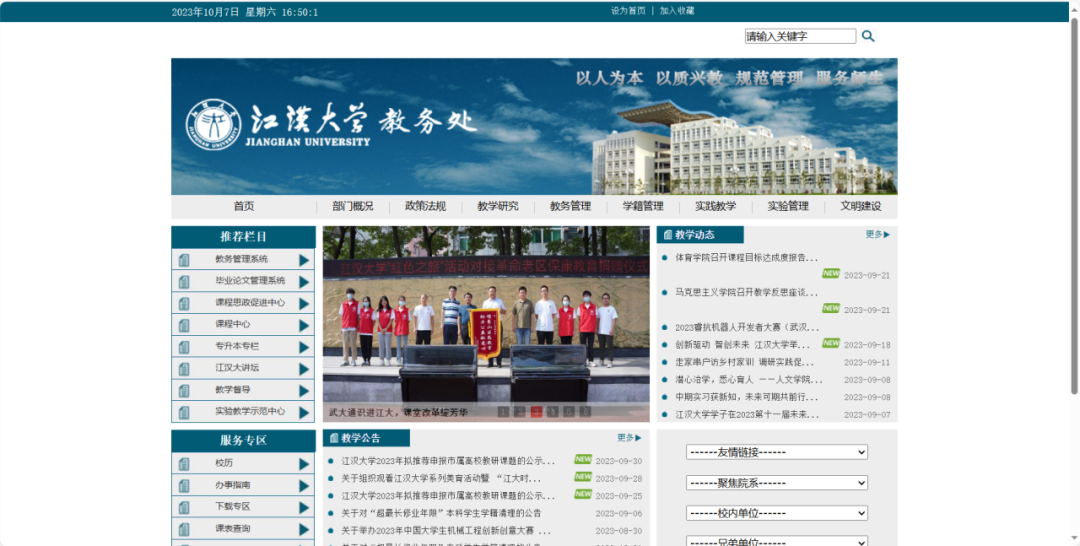Open news 2023睿抗机器人开发者大赛
Image resolution: width=1080 pixels, height=546 pixels.
click(747, 327)
